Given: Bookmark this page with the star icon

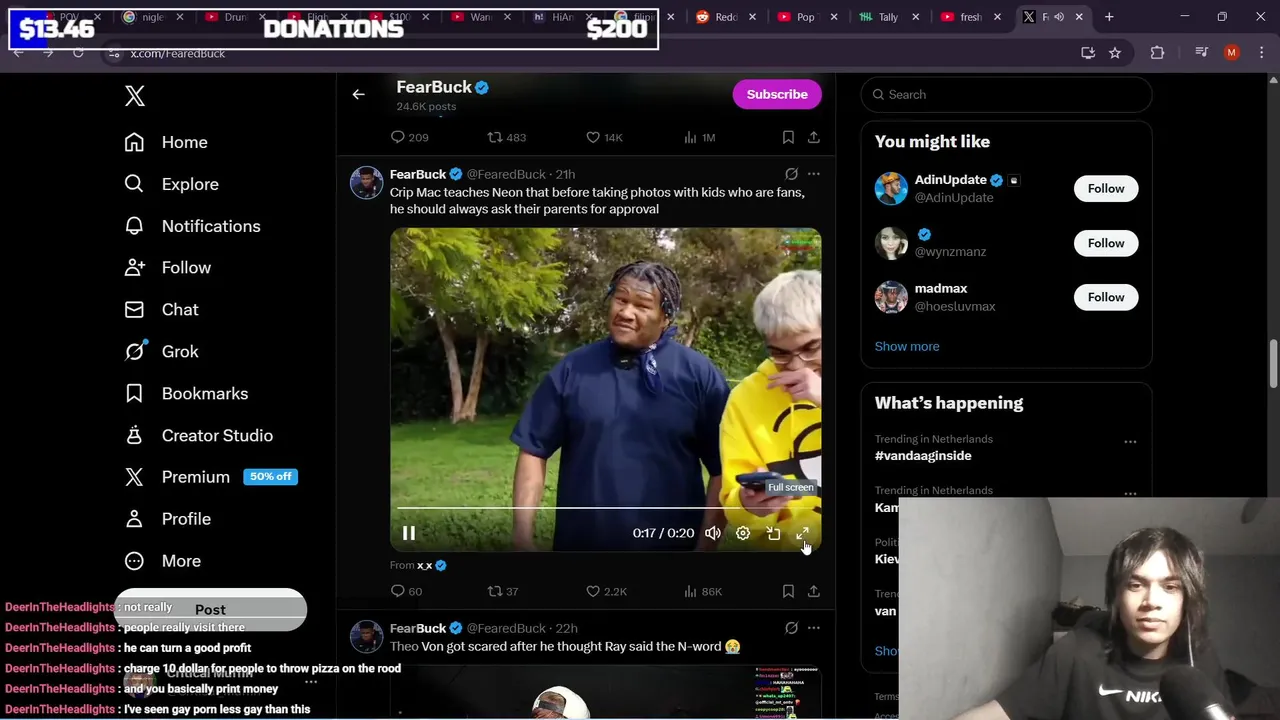Looking at the screenshot, I should (1115, 53).
